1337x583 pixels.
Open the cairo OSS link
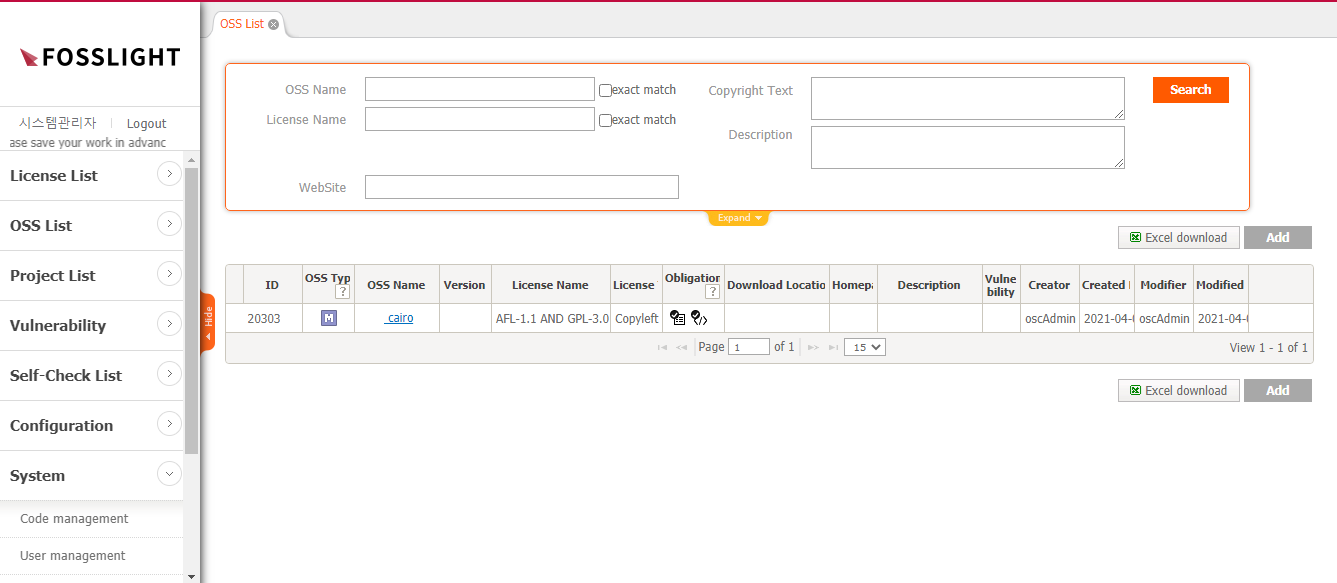[399, 319]
